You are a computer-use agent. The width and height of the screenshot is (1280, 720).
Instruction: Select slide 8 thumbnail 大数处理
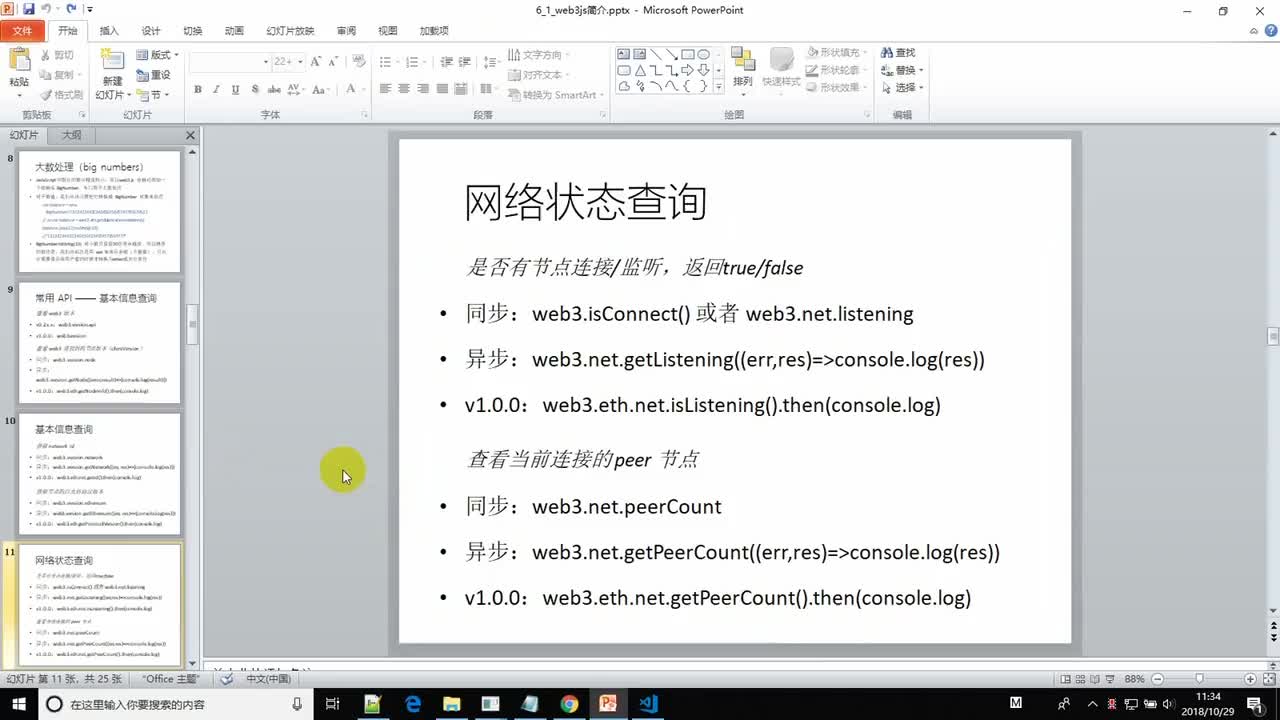100,211
